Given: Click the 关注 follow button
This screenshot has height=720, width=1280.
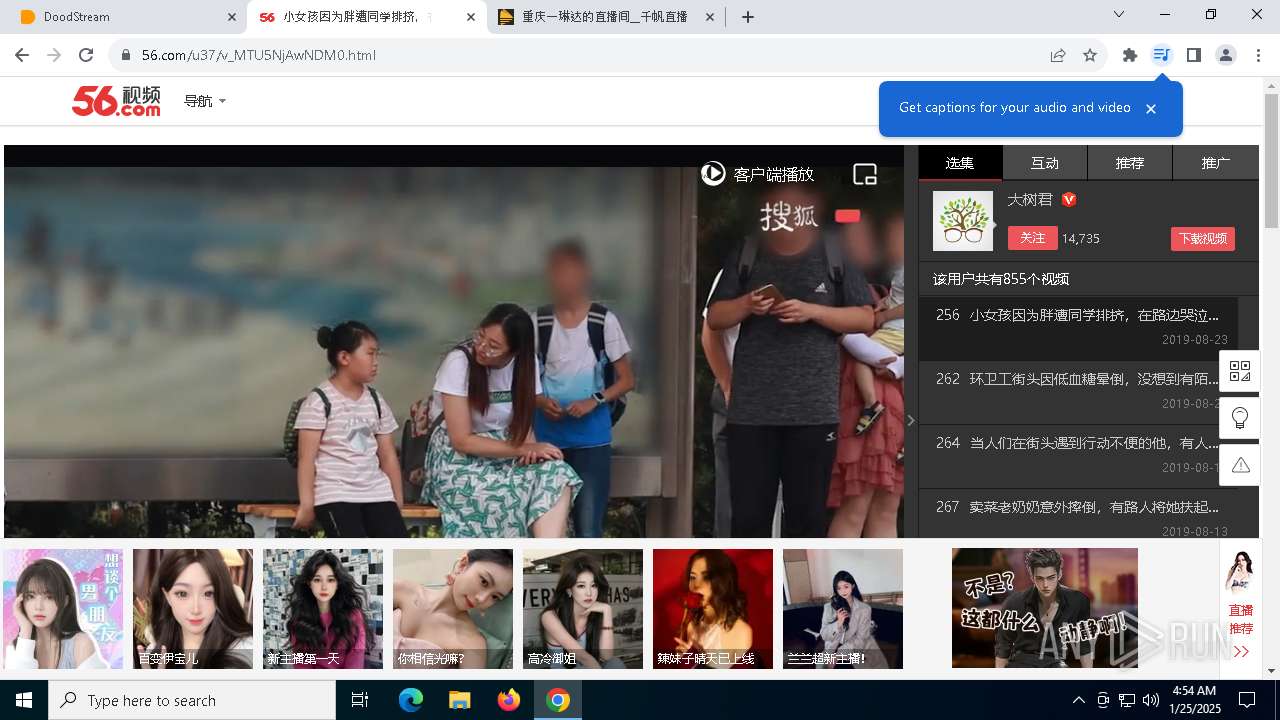Looking at the screenshot, I should point(1032,238).
